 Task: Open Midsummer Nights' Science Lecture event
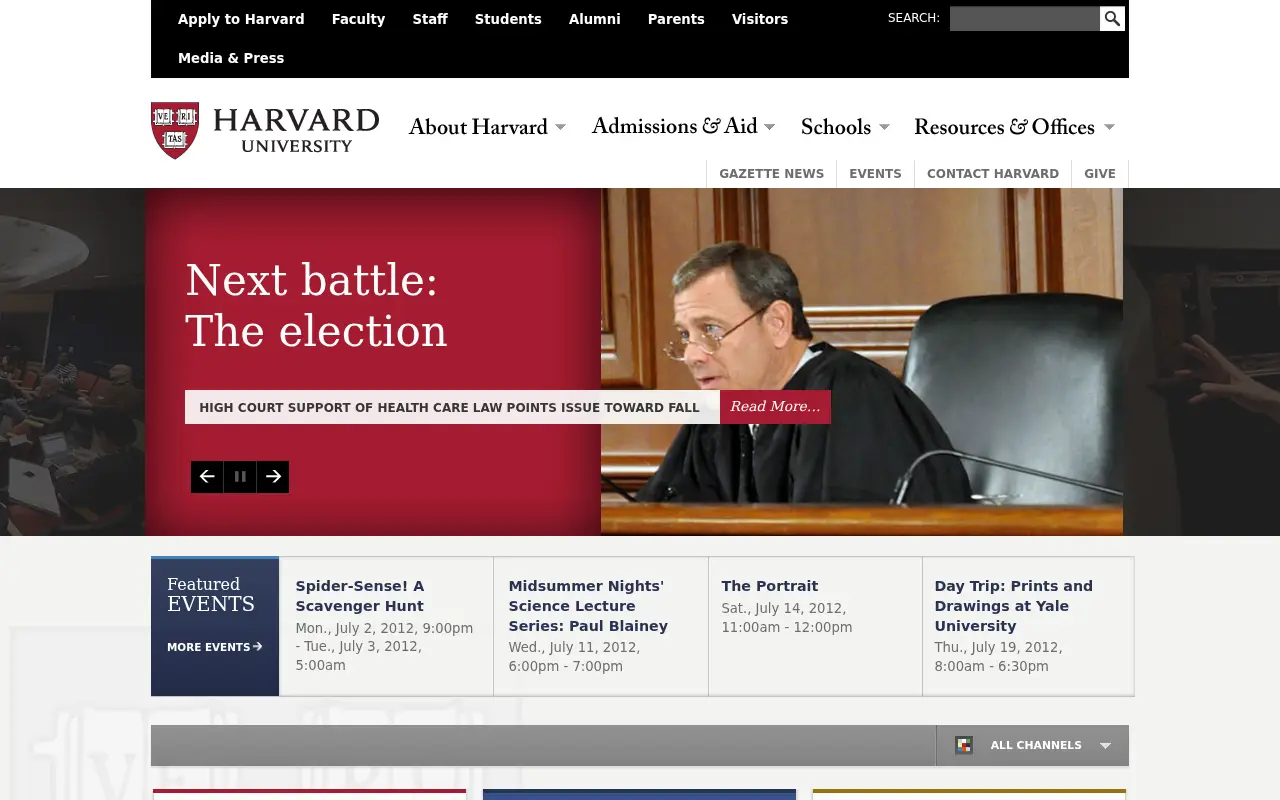(588, 606)
